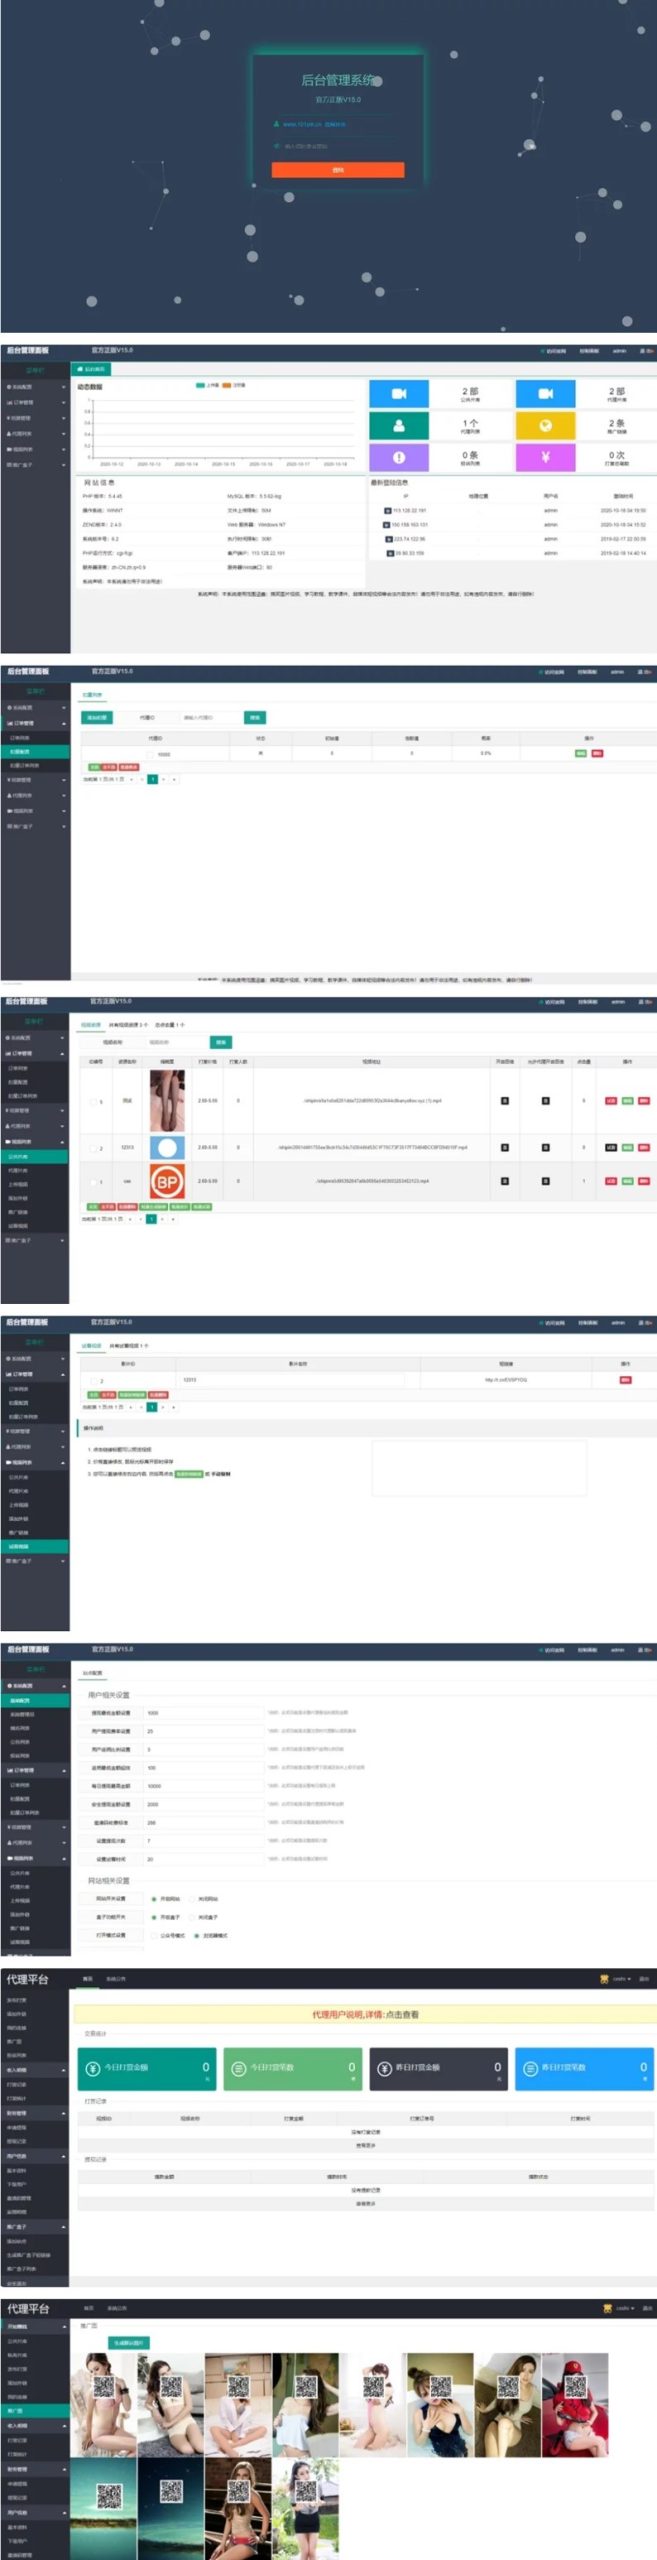The height and width of the screenshot is (2560, 657).
Task: Click list icon on blue 昨日打赏笔数 card
Action: point(531,2068)
